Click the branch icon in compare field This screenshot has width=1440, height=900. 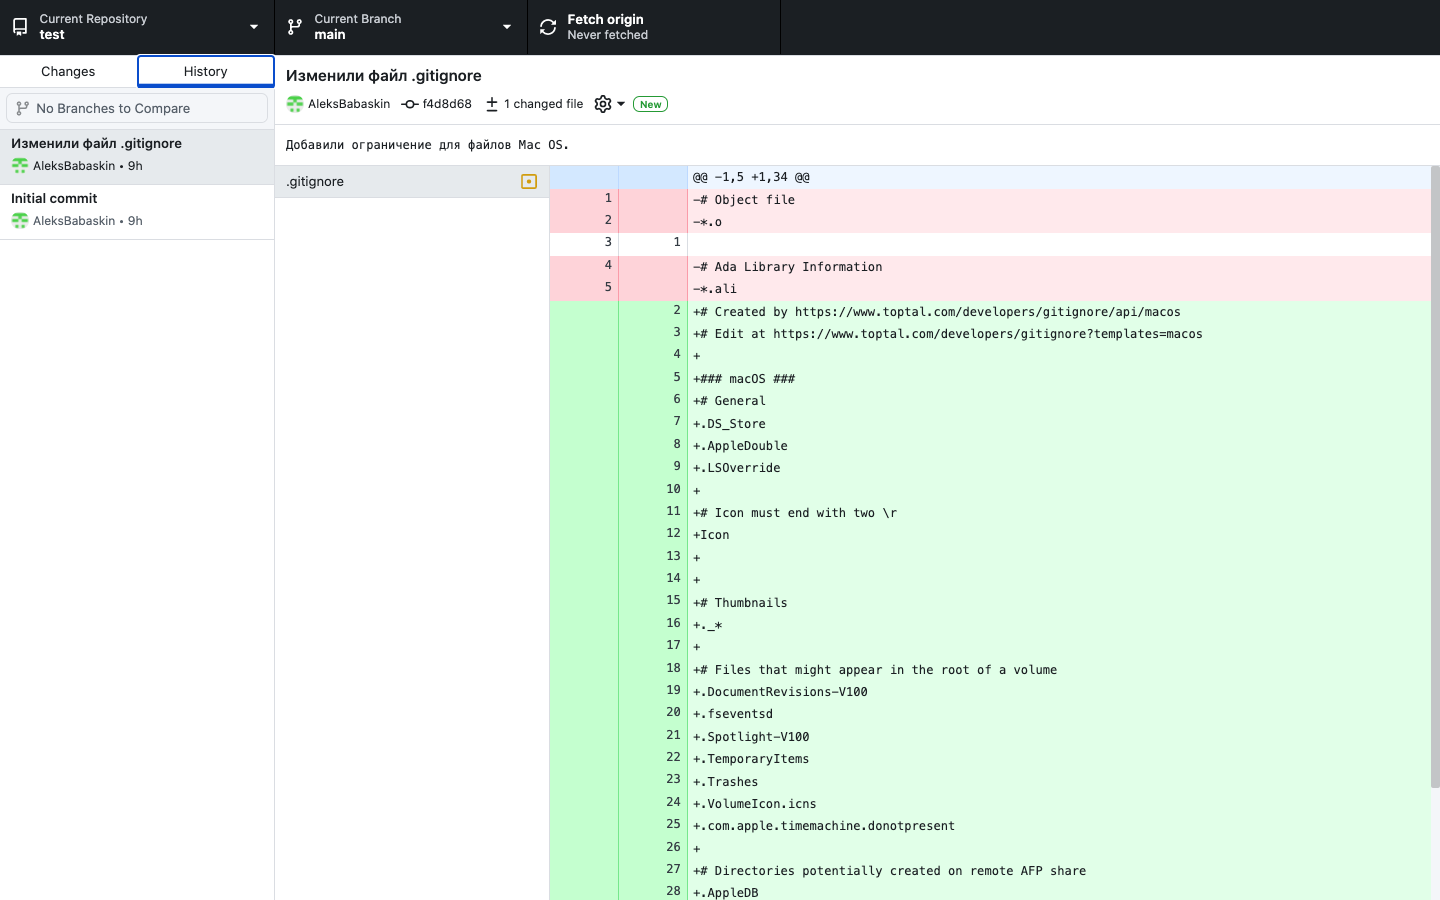pyautogui.click(x=22, y=108)
